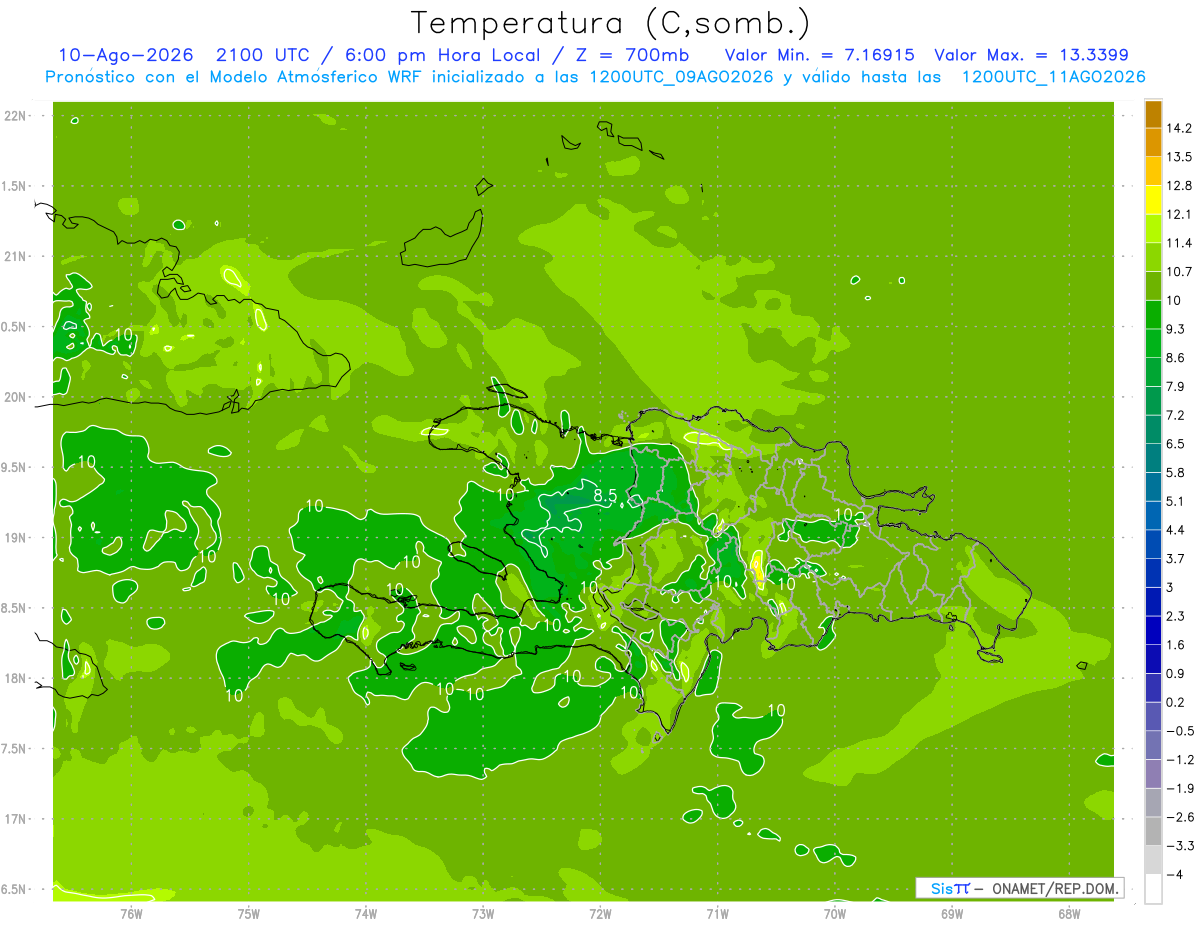Click the "-3.3" color scale value
Screen dimensions: 1200x927
click(1180, 846)
